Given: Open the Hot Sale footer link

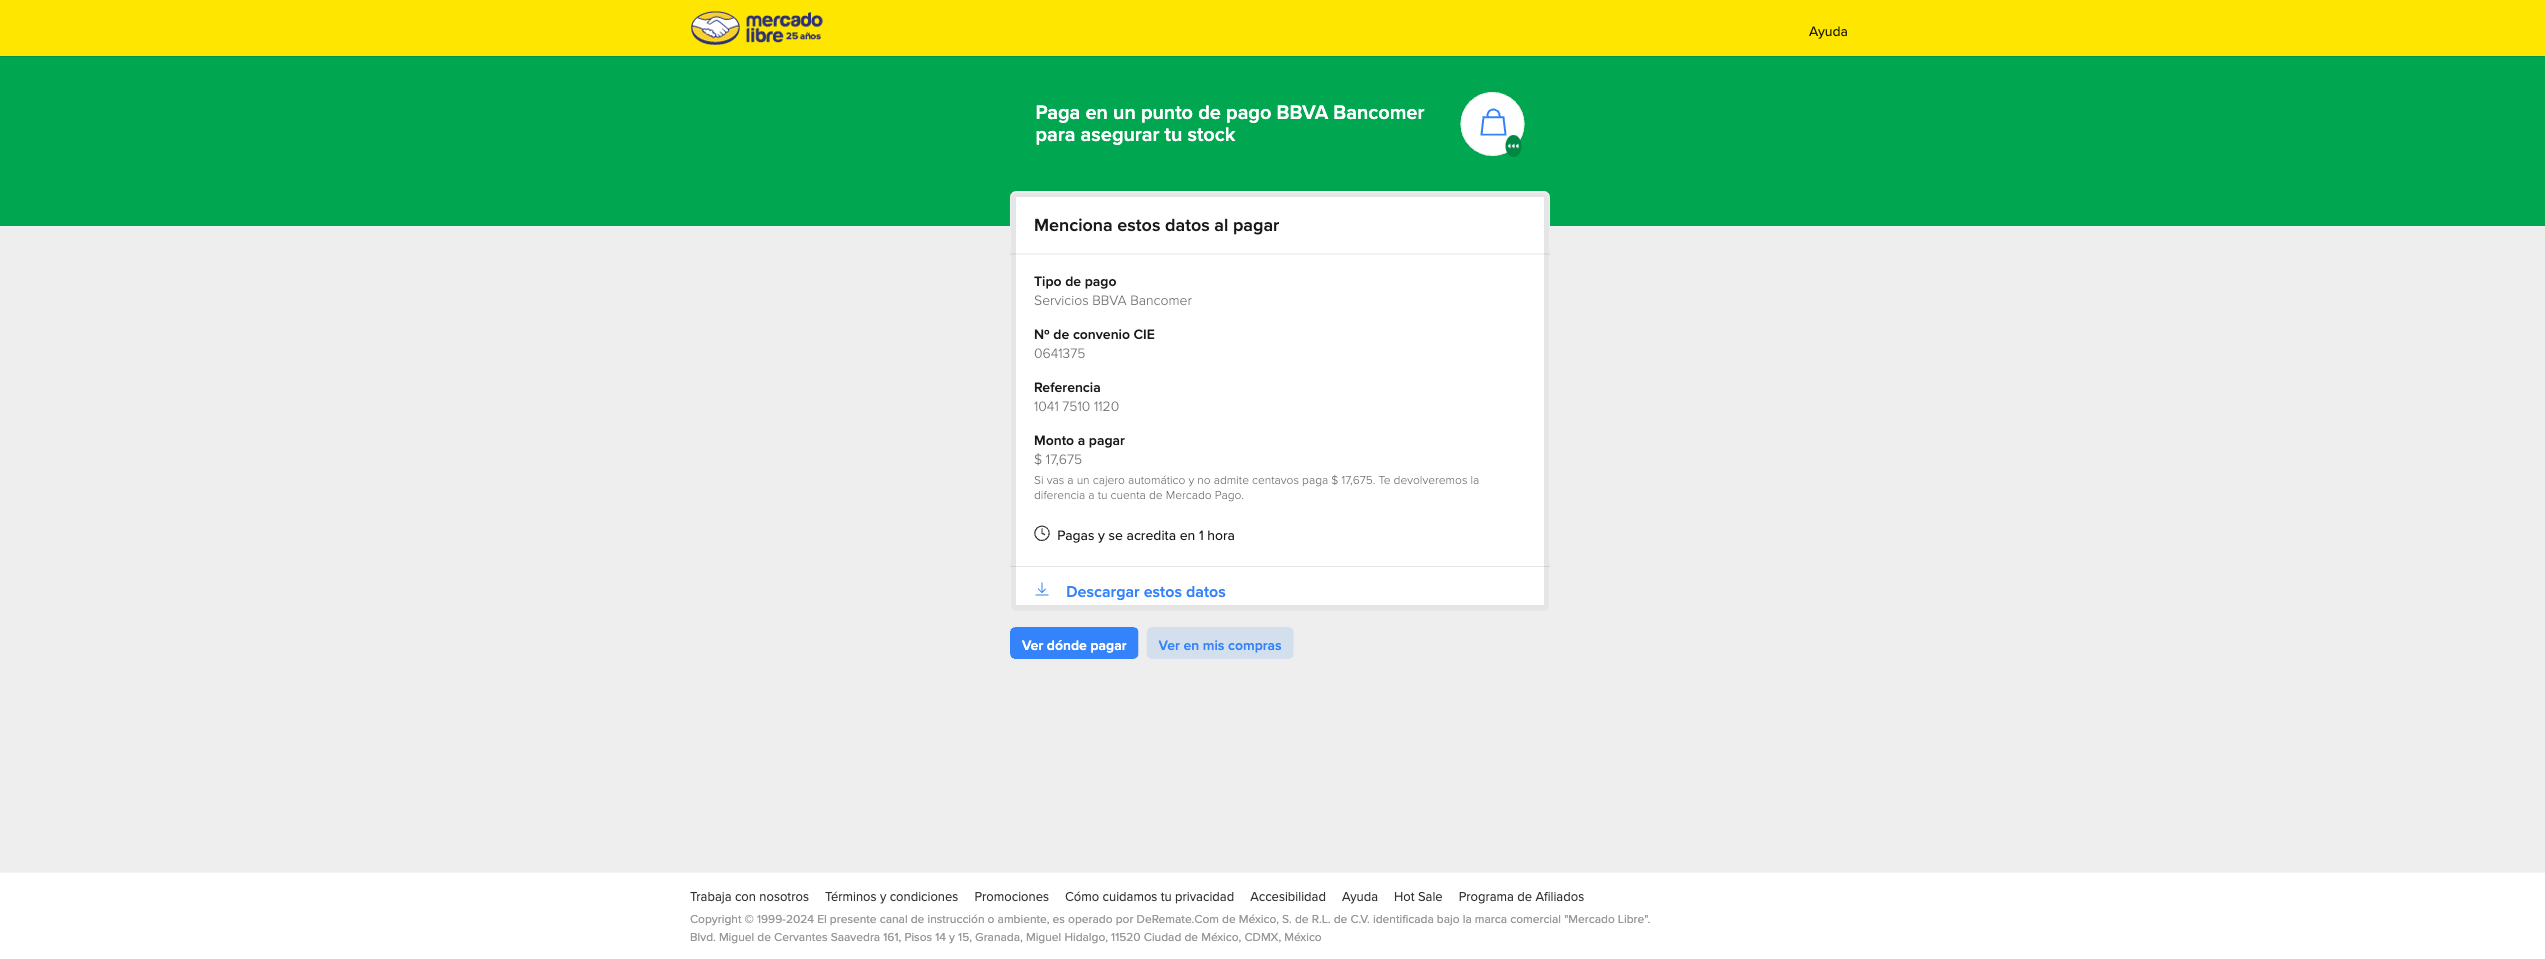Looking at the screenshot, I should point(1417,897).
